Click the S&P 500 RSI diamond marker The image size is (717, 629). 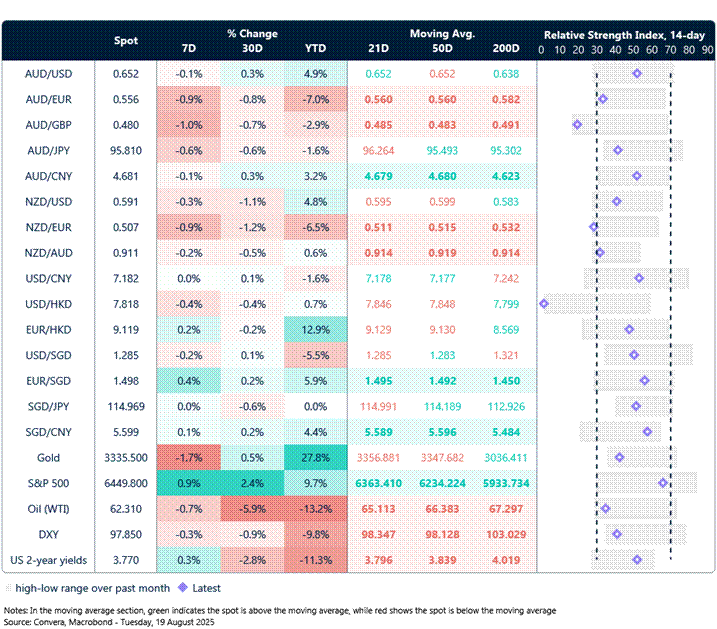click(663, 482)
